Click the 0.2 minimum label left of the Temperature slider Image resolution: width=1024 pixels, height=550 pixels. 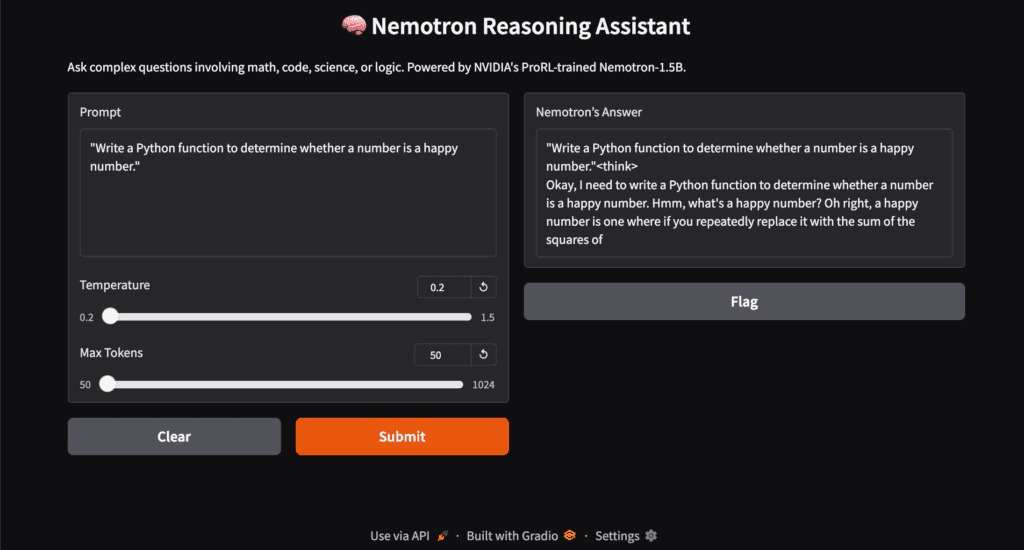[87, 317]
